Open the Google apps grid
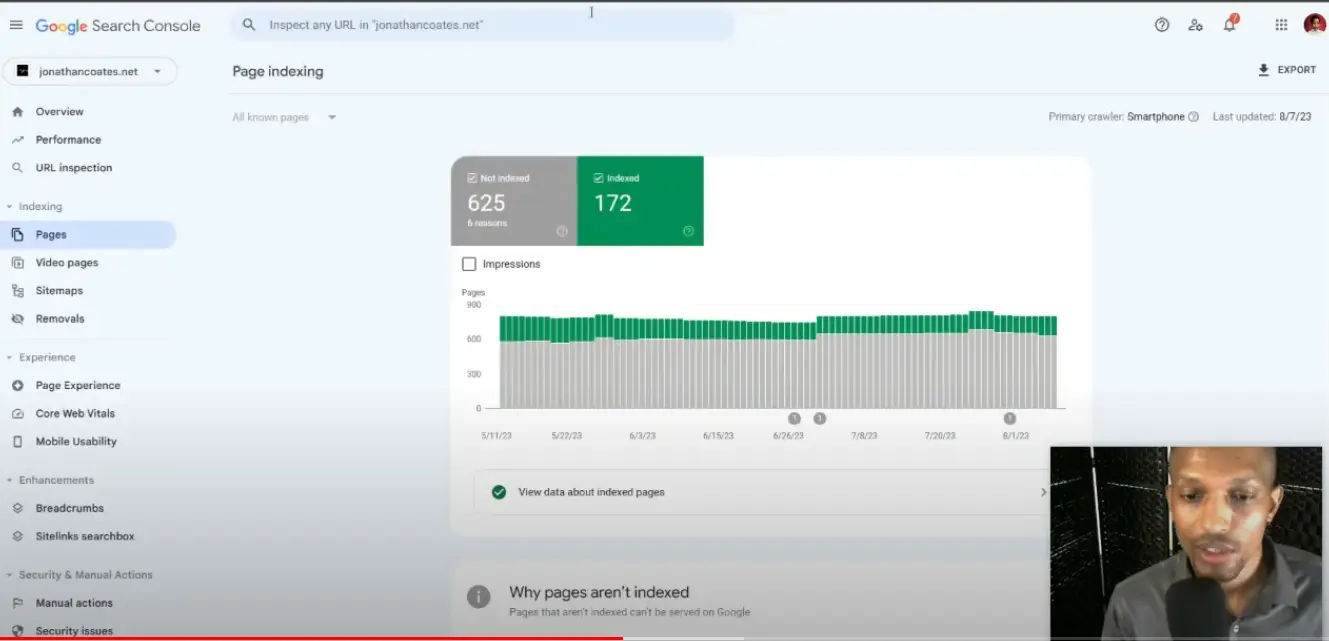The width and height of the screenshot is (1329, 641). point(1283,24)
